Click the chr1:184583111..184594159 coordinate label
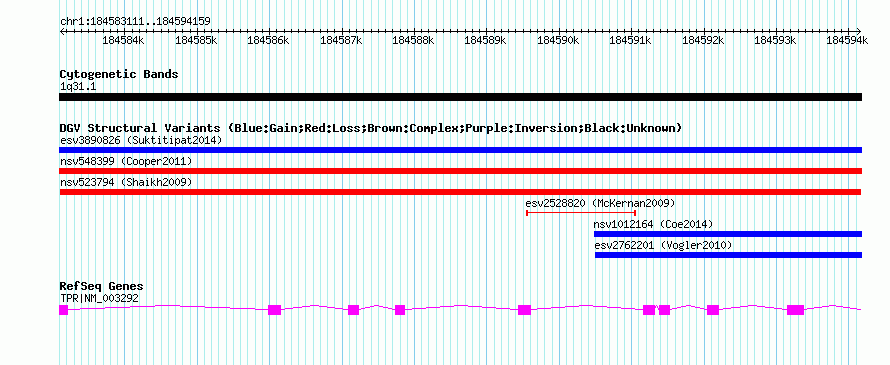 [135, 22]
